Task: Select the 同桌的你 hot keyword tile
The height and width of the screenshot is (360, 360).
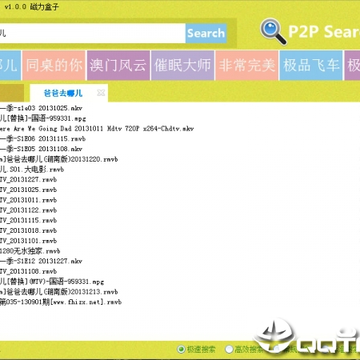Action: point(54,65)
